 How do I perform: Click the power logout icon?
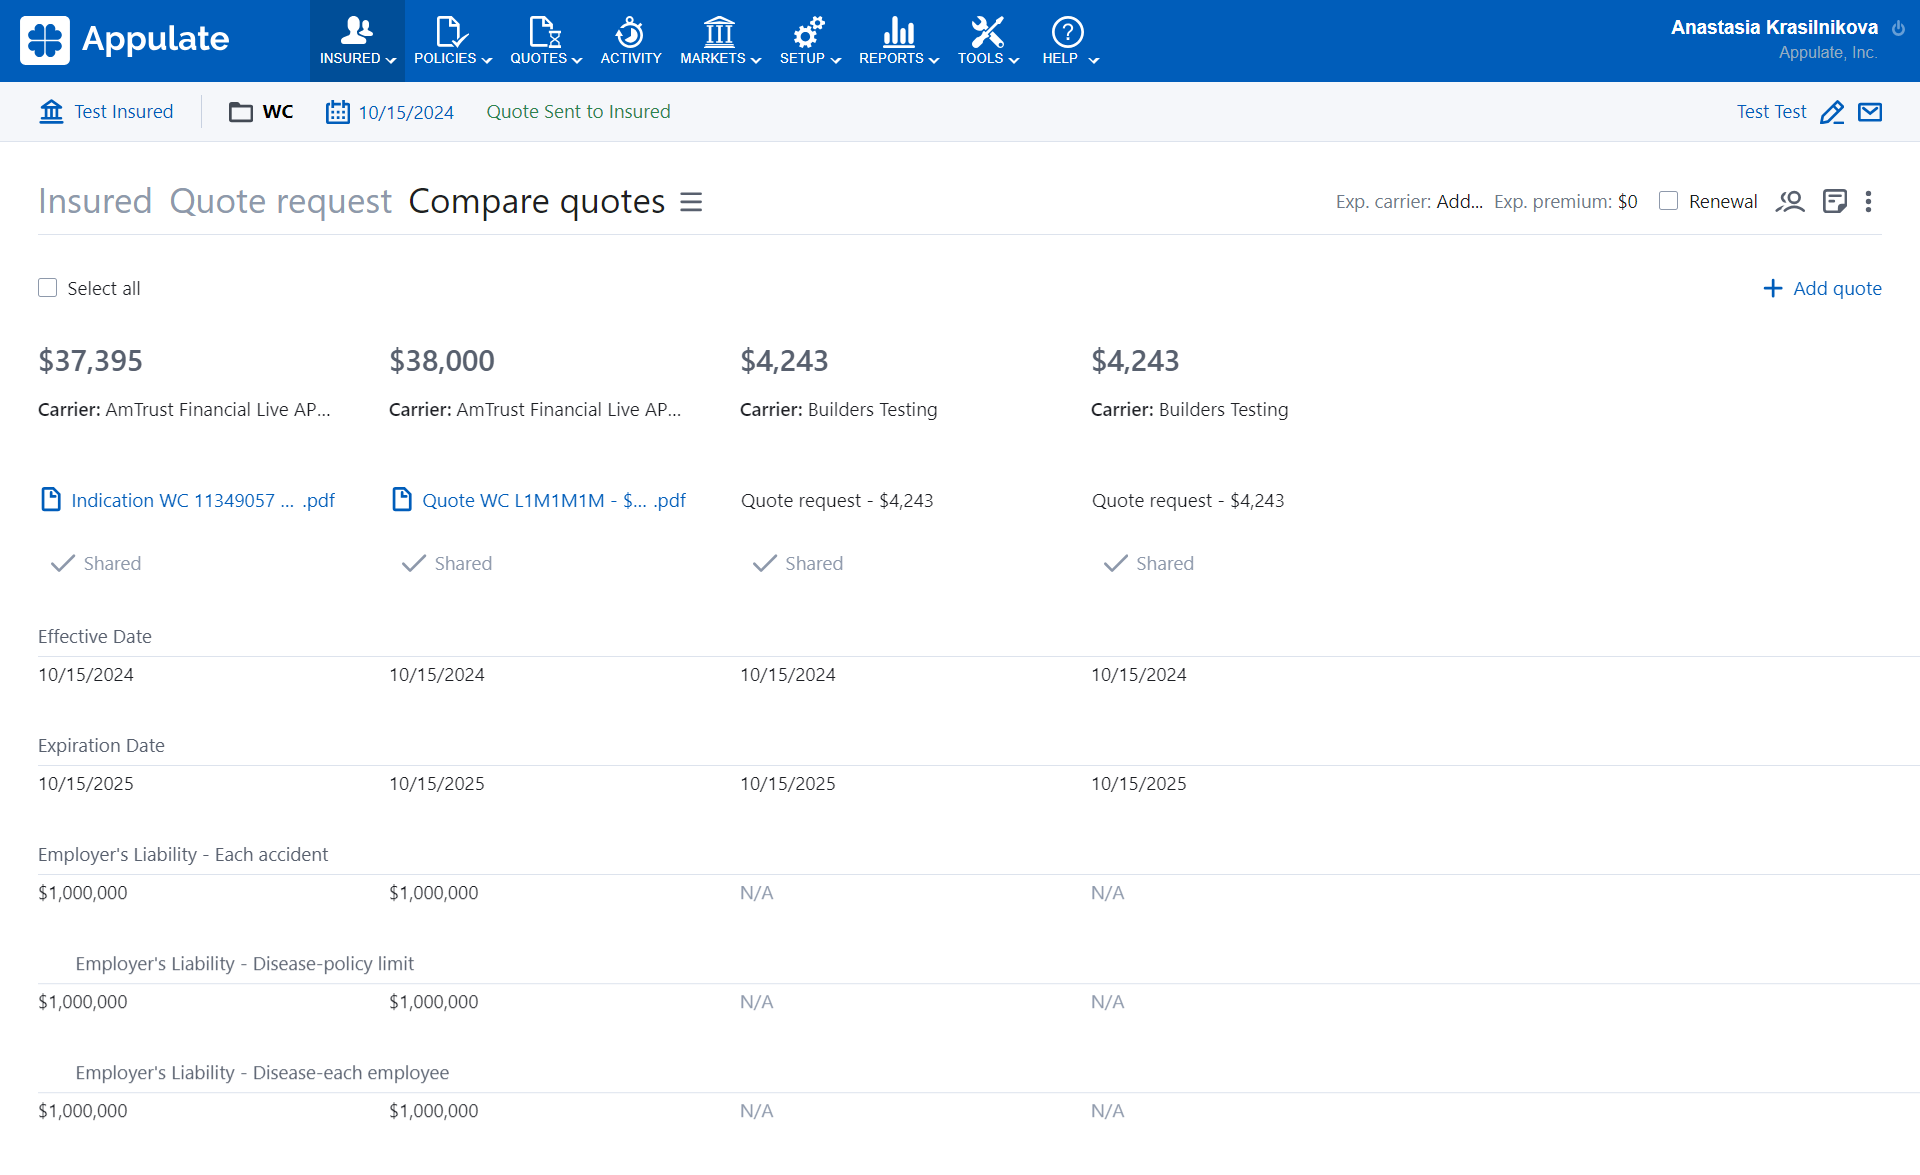click(x=1898, y=28)
